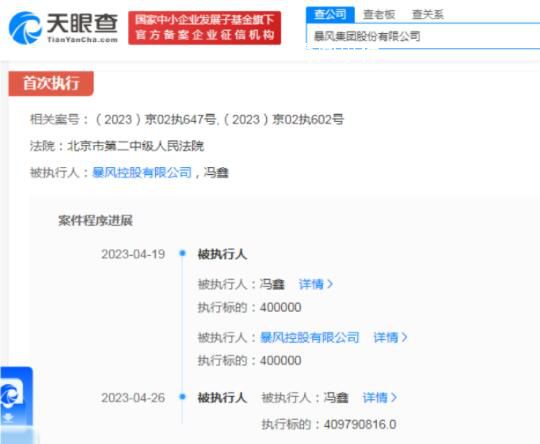Select the name 冯鑫 in header 被执行人 line
Screen dimensions: 540x444
click(216, 172)
